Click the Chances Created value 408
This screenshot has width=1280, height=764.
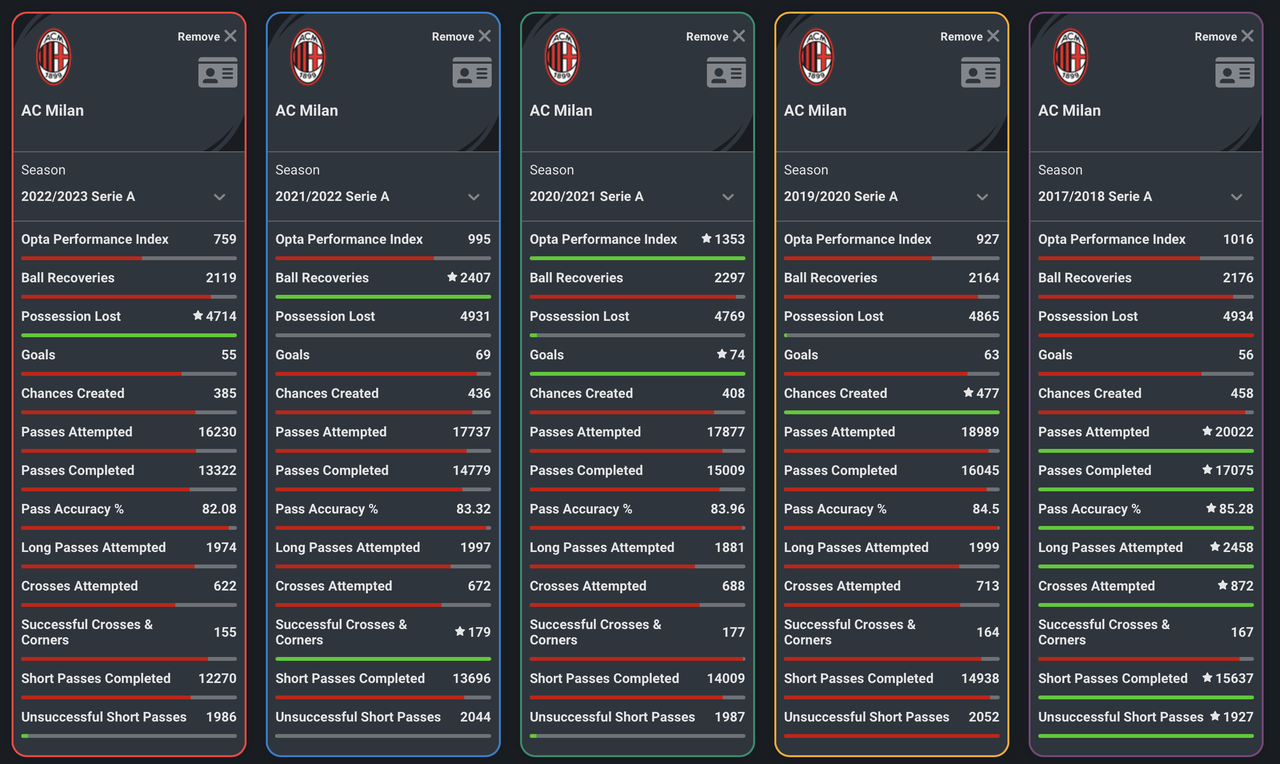[x=733, y=393]
